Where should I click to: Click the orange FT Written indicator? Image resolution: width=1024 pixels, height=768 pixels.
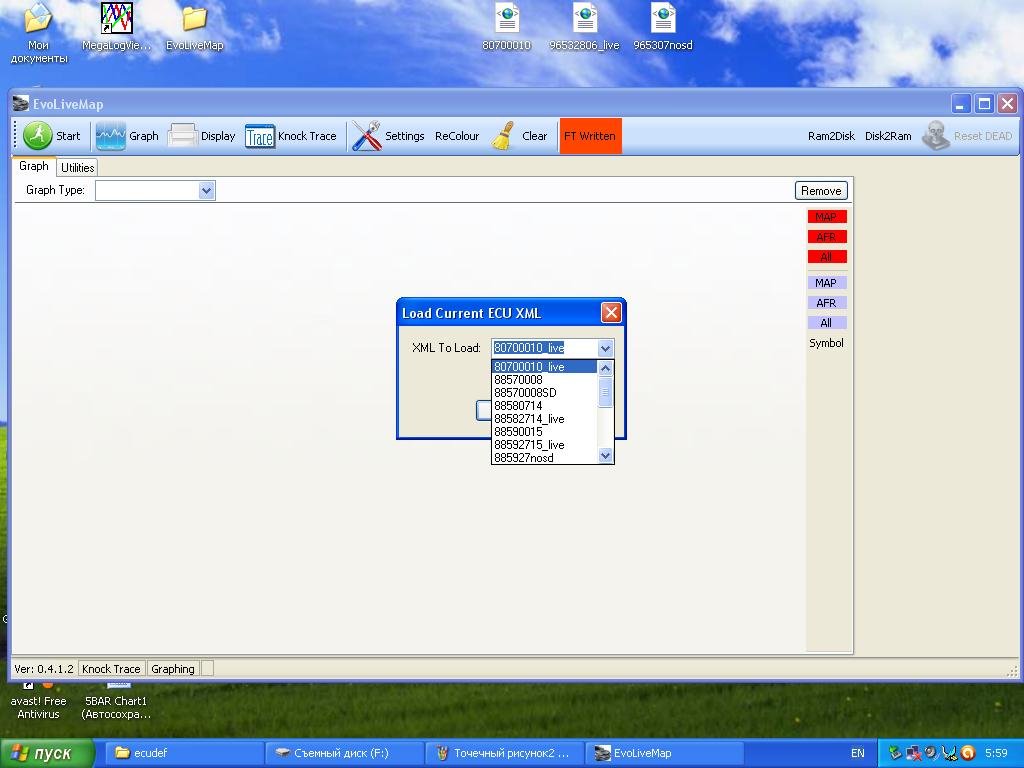[x=590, y=136]
